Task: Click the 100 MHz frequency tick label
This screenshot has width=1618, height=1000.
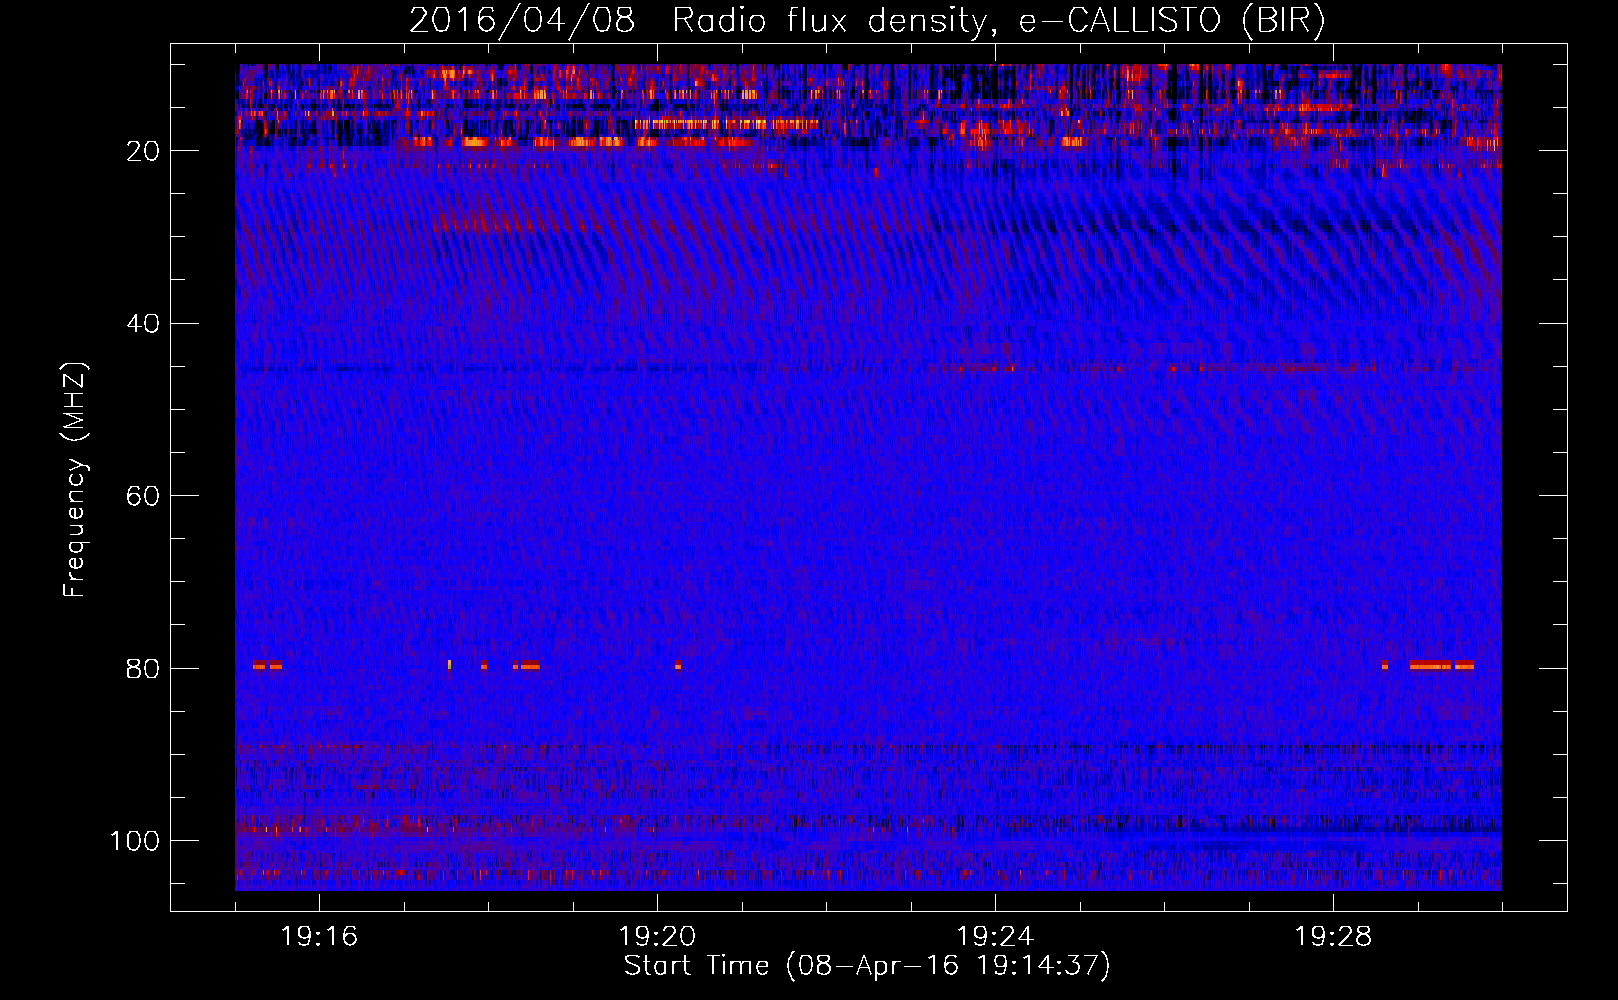Action: pyautogui.click(x=135, y=841)
